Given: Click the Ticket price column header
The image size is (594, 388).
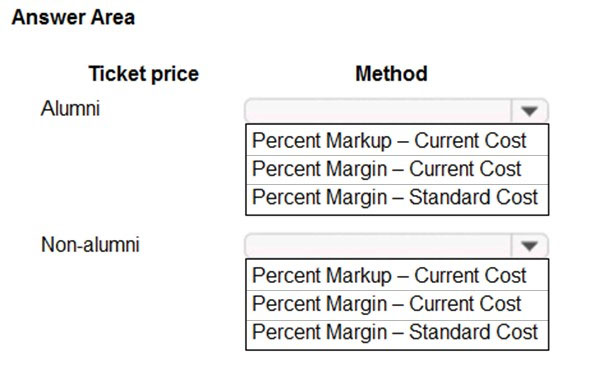Looking at the screenshot, I should (x=144, y=74).
